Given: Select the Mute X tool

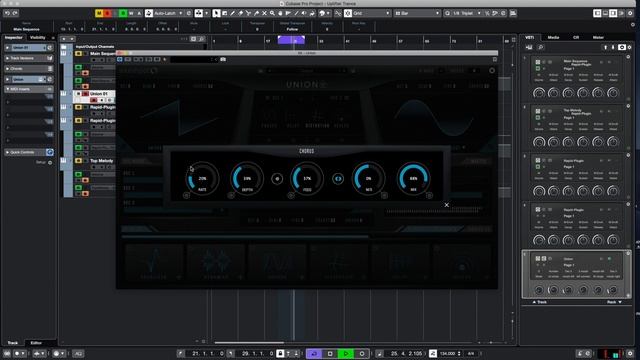Looking at the screenshot, I should click(264, 13).
